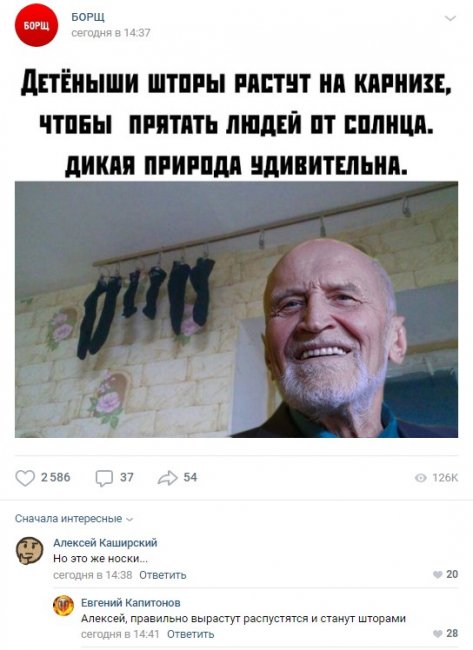473x650 pixels.
Task: Like Алексей Каширский's comment heart with 20
Action: click(x=437, y=575)
